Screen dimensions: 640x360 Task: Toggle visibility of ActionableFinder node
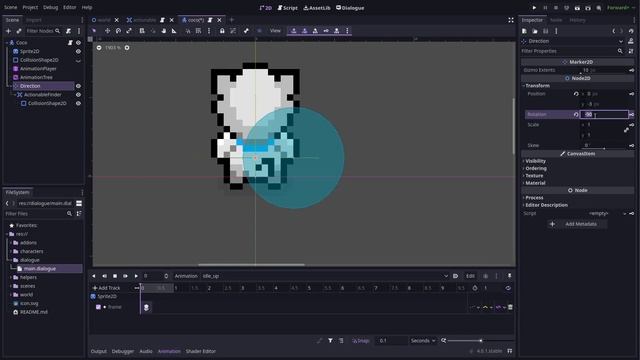point(78,95)
